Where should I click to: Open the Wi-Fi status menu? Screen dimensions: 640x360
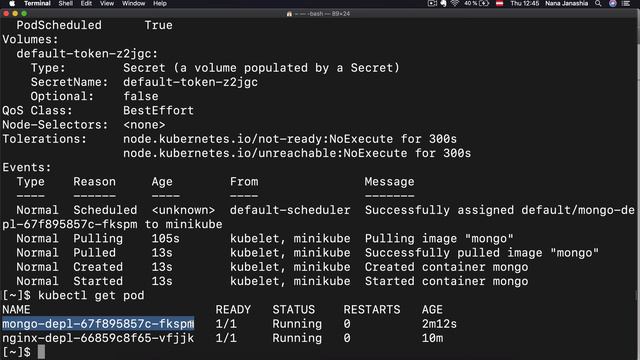[455, 3]
